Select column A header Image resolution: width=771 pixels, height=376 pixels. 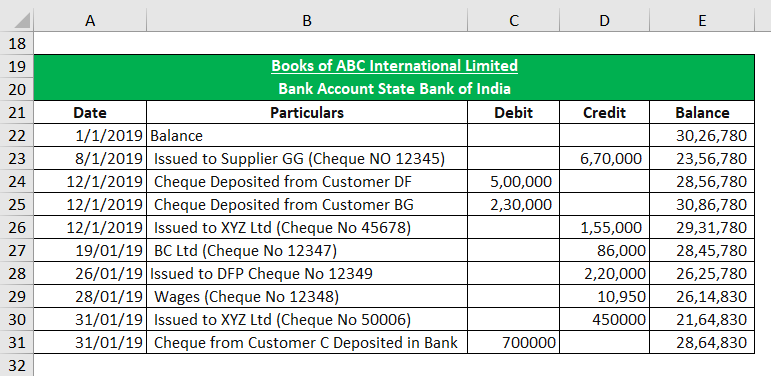tap(90, 21)
